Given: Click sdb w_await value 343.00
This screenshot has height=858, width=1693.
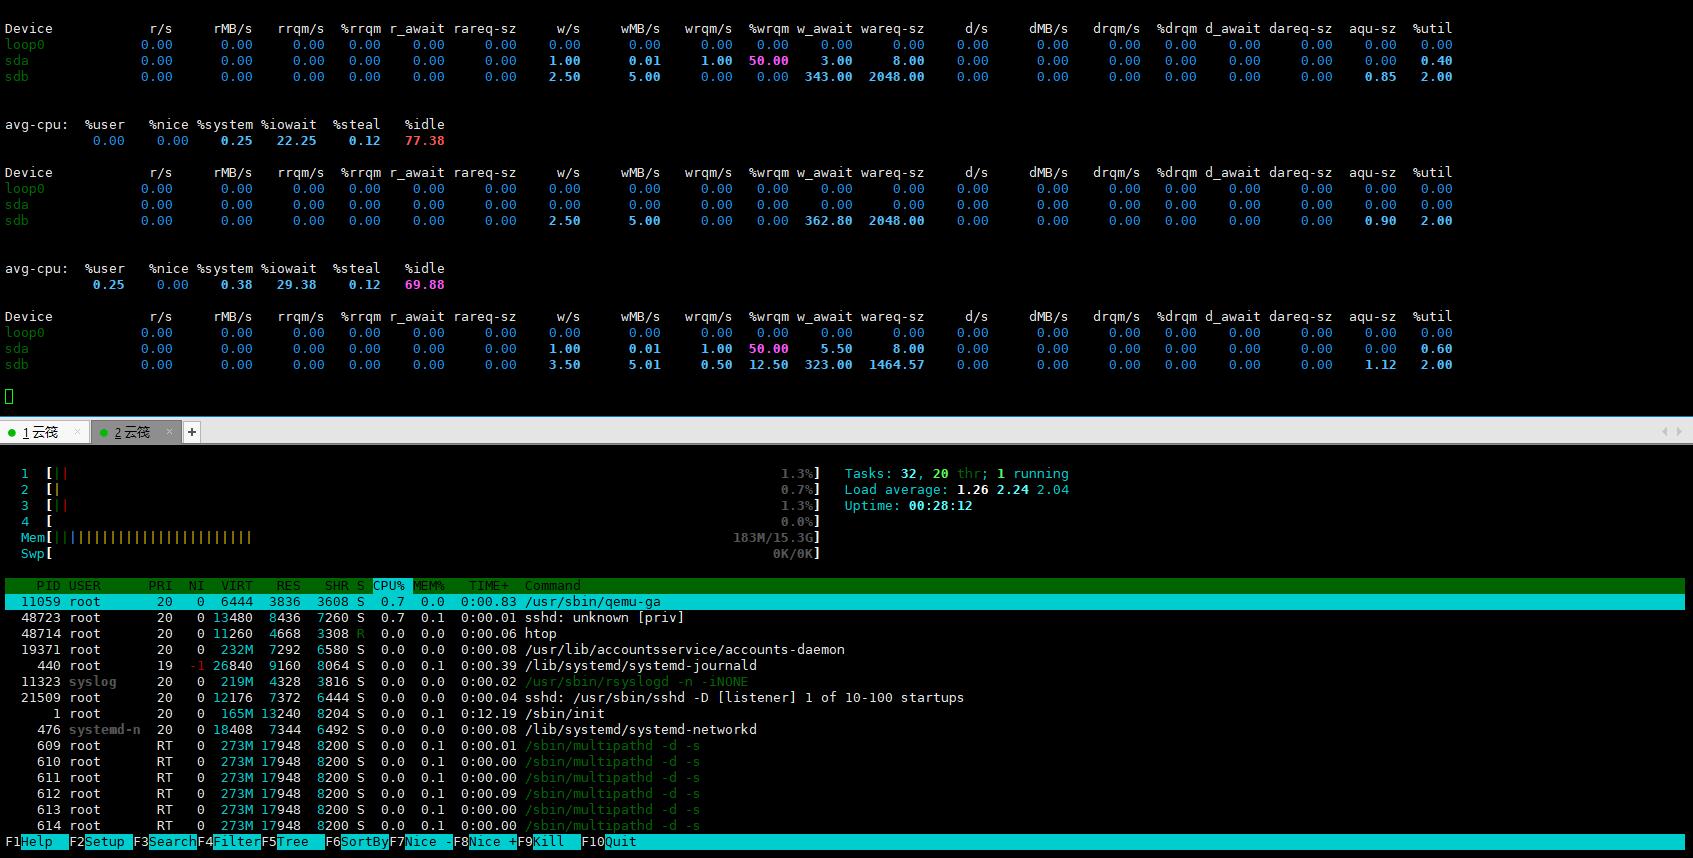Looking at the screenshot, I should click(829, 77).
